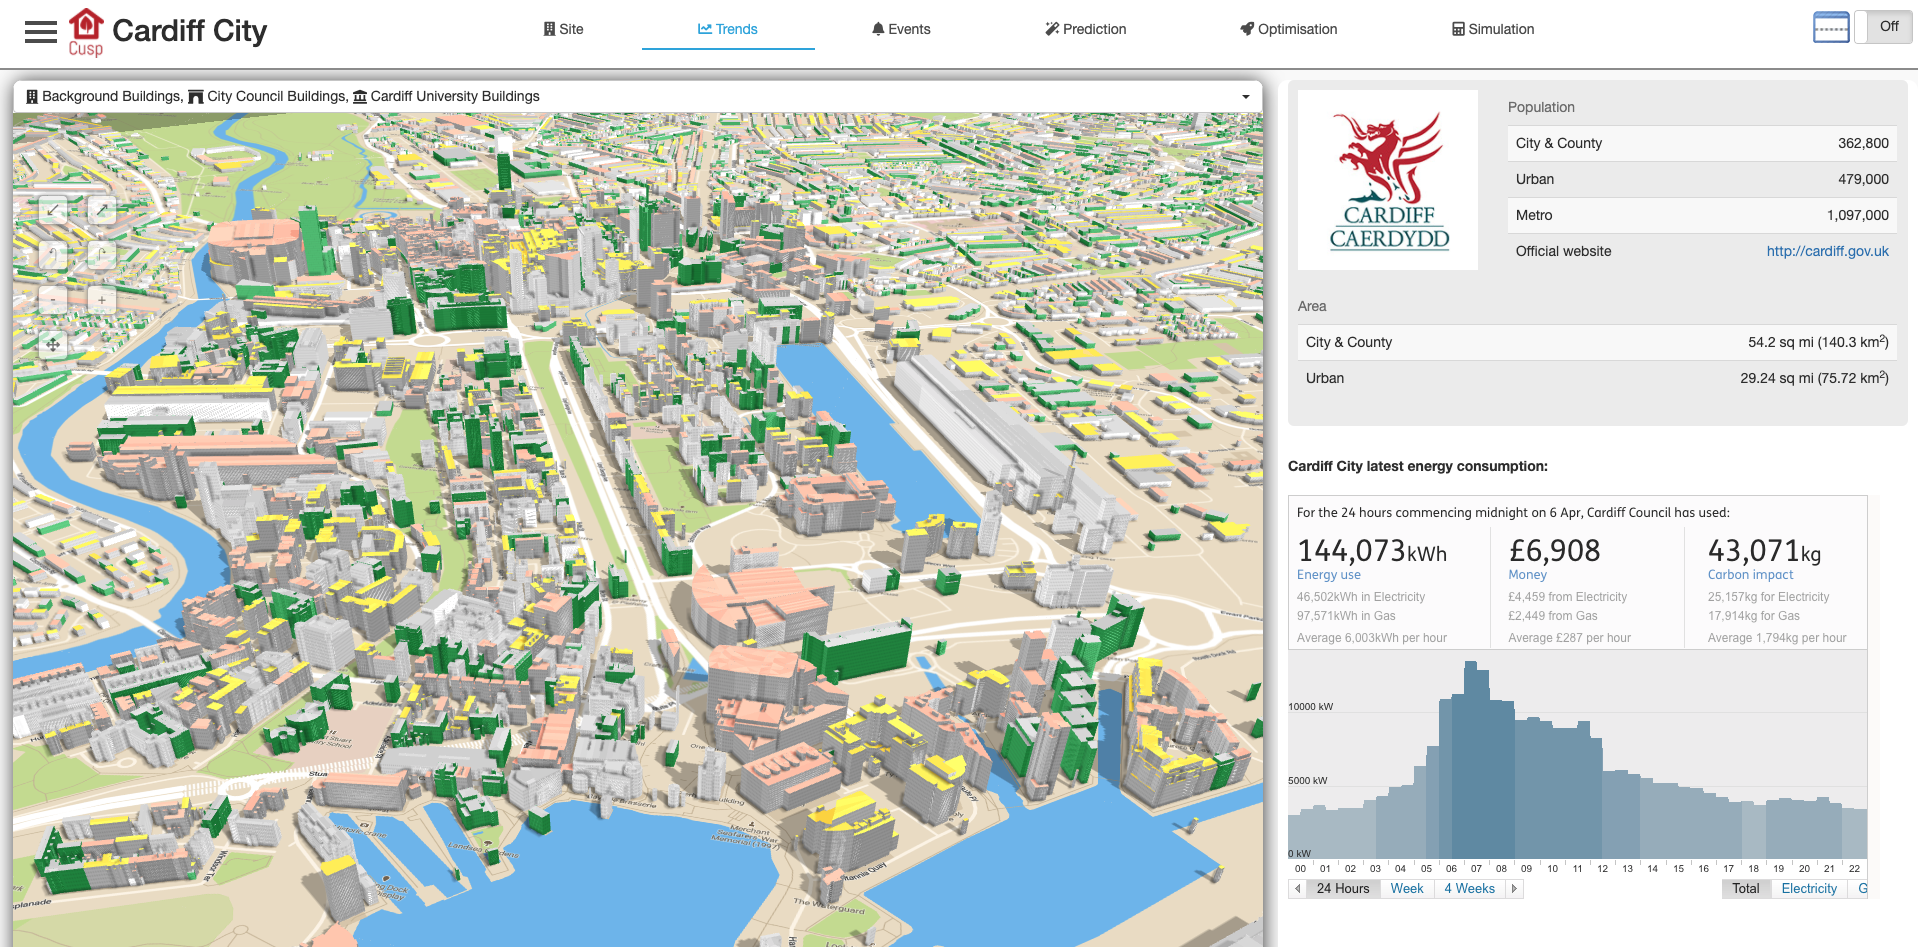Switch to the Trends tab
The width and height of the screenshot is (1918, 947).
point(728,29)
